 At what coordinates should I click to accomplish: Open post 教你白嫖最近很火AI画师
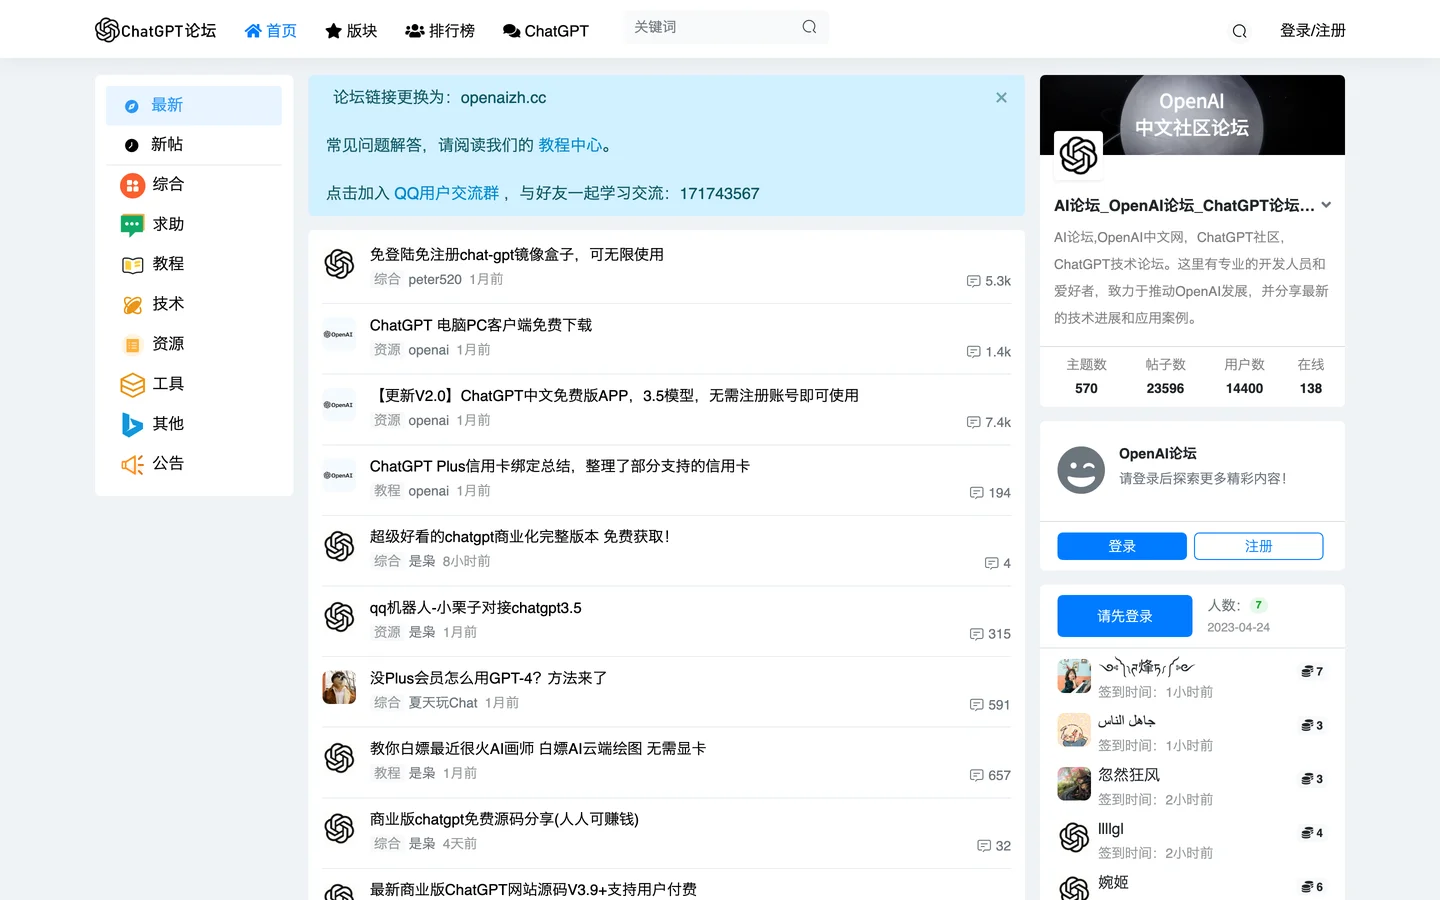pos(537,748)
